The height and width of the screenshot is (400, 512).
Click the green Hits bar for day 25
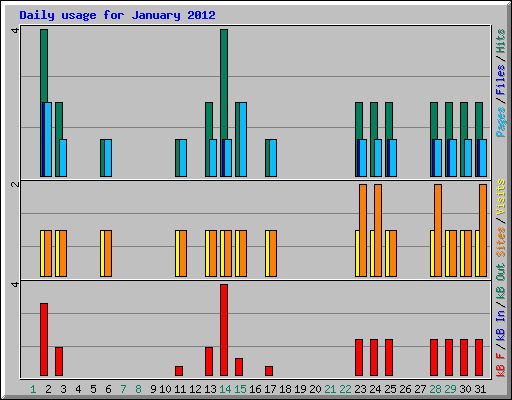(x=389, y=121)
